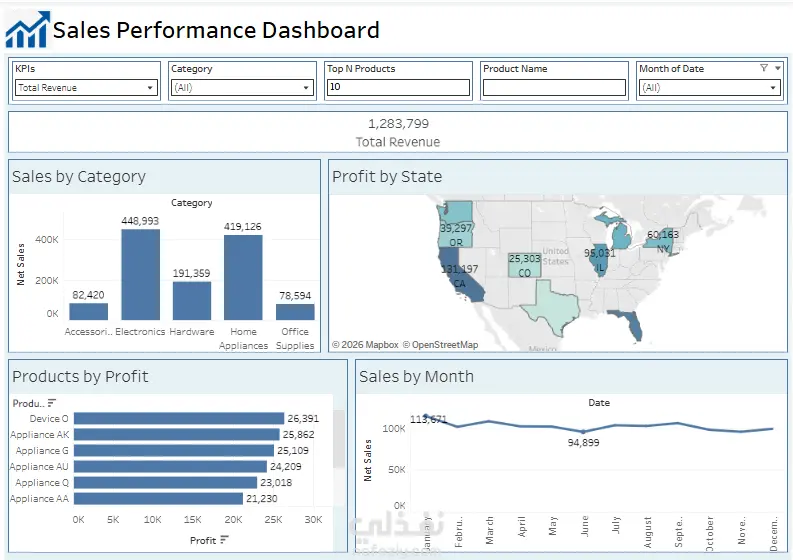Click the sort icon beside Produ.. header

tap(52, 403)
